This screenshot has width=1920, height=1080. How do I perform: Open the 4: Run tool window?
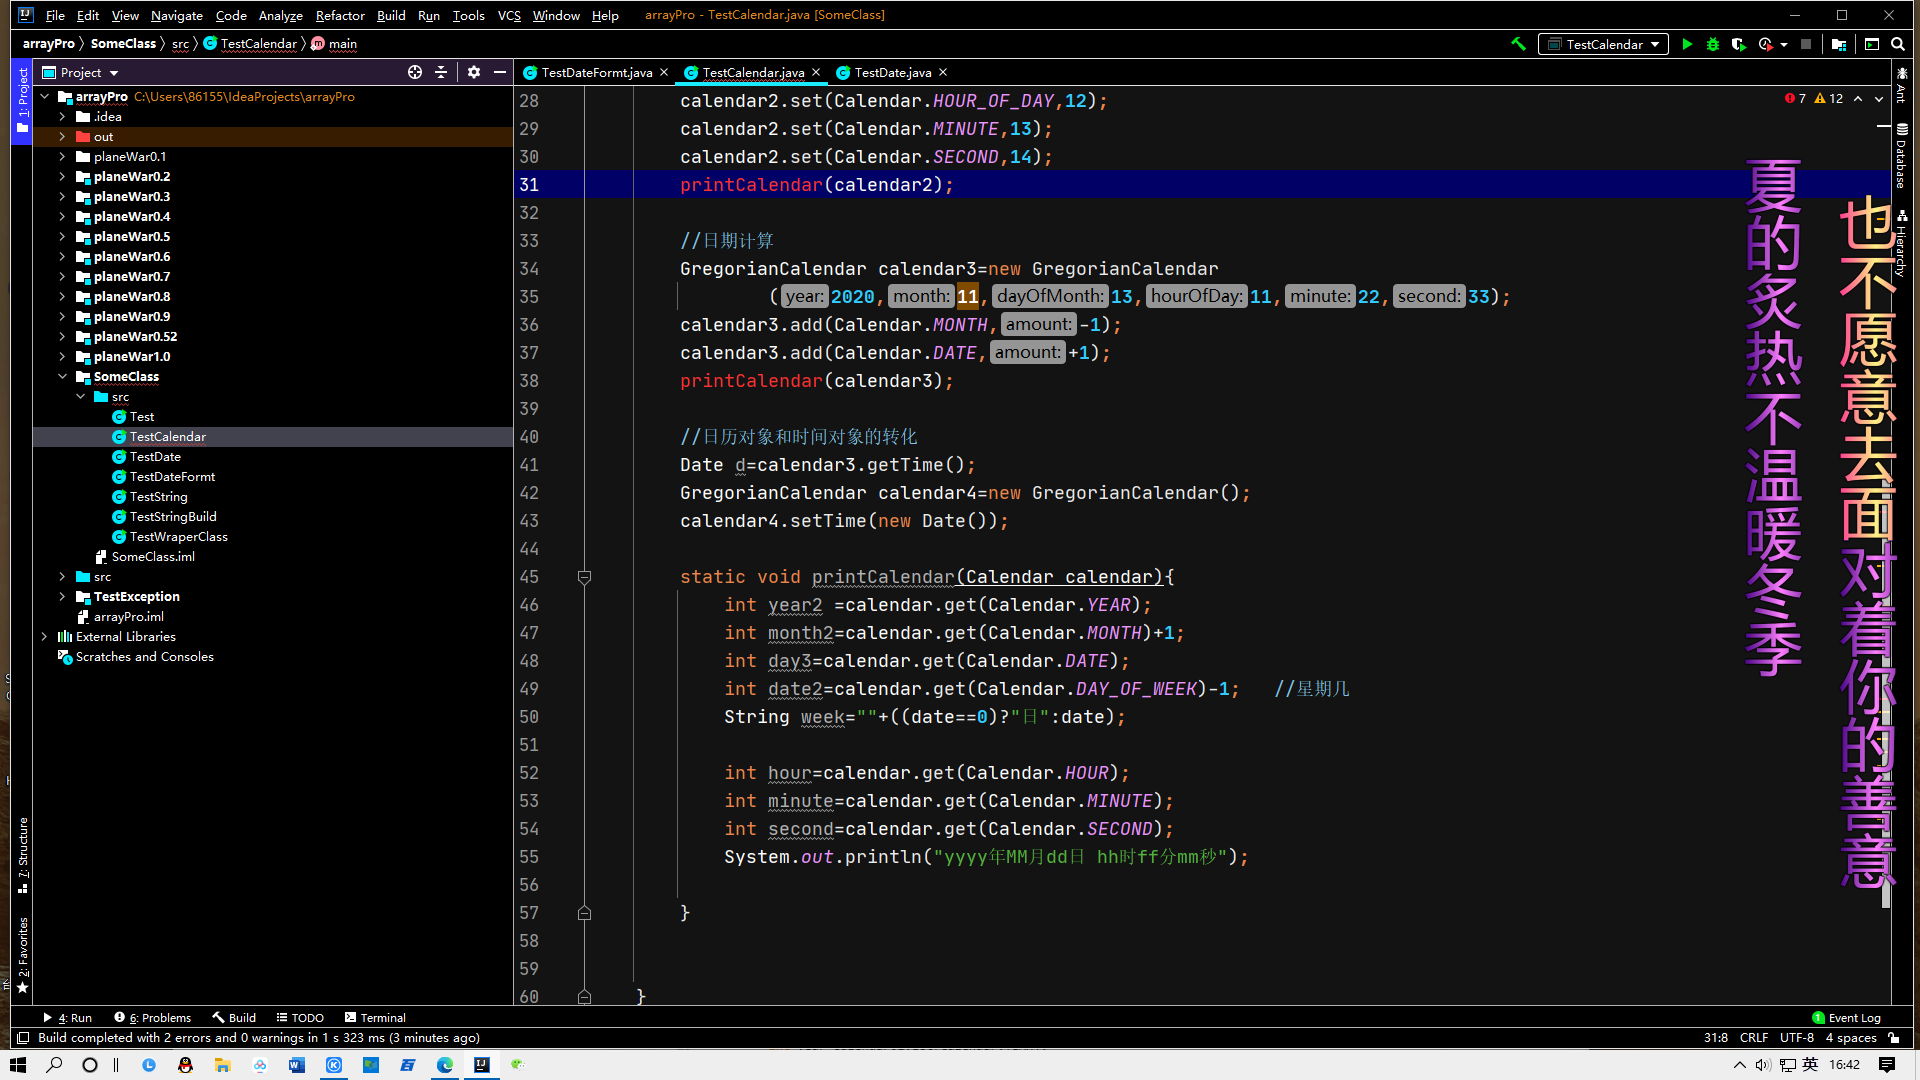[67, 1018]
